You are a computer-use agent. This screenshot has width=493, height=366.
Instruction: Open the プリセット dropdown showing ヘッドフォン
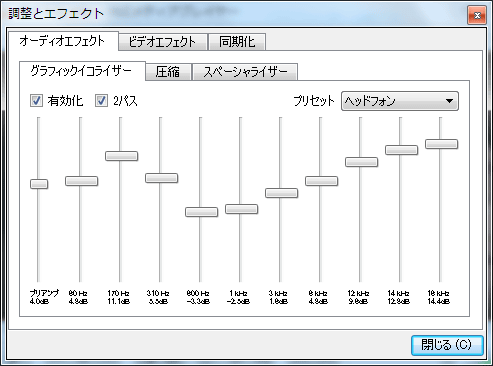click(x=400, y=101)
